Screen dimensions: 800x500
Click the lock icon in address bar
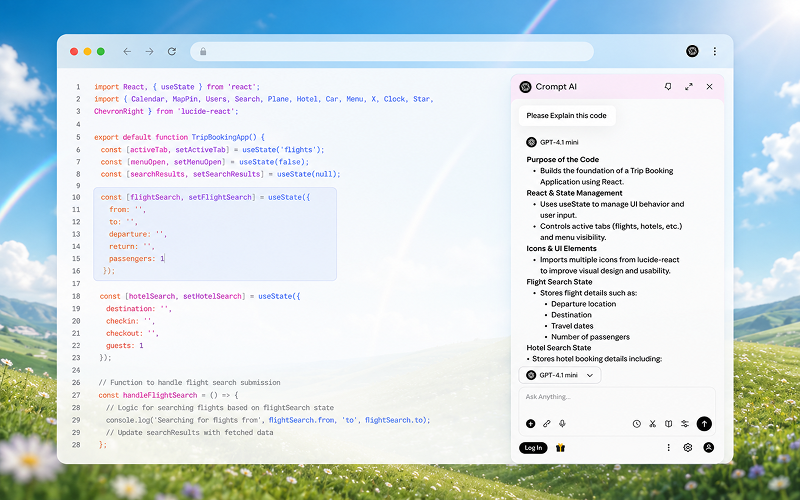click(203, 52)
